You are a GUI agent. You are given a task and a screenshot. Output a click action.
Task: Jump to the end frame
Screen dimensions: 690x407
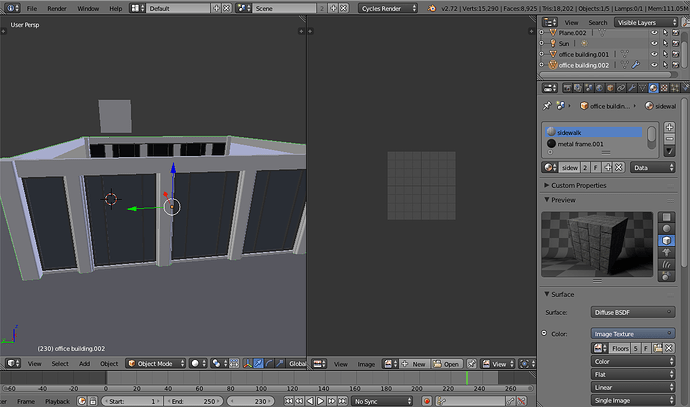click(343, 401)
